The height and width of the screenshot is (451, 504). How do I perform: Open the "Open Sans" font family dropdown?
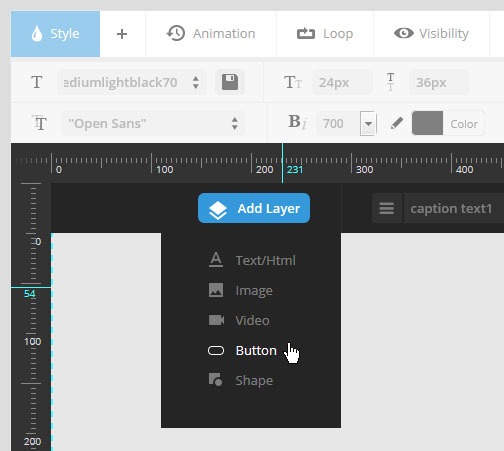pos(153,123)
